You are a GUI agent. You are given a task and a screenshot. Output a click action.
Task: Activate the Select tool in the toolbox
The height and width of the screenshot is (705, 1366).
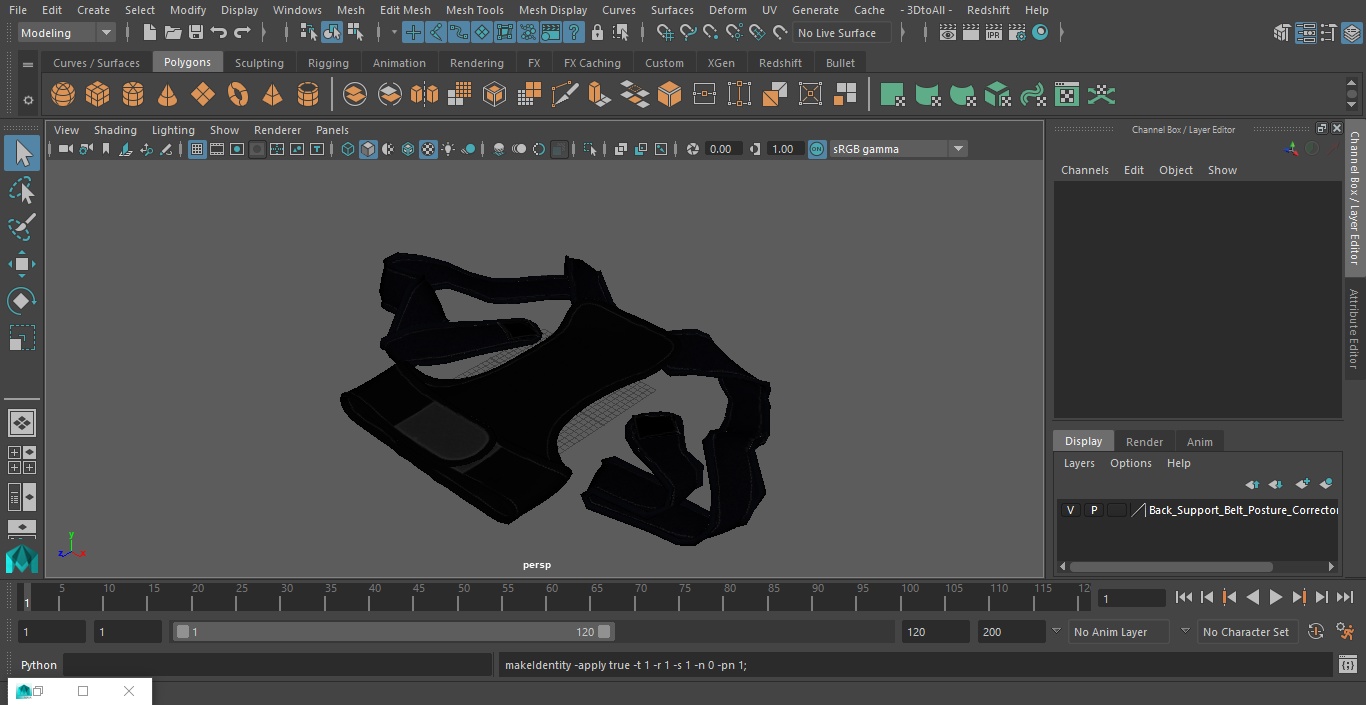(x=22, y=153)
